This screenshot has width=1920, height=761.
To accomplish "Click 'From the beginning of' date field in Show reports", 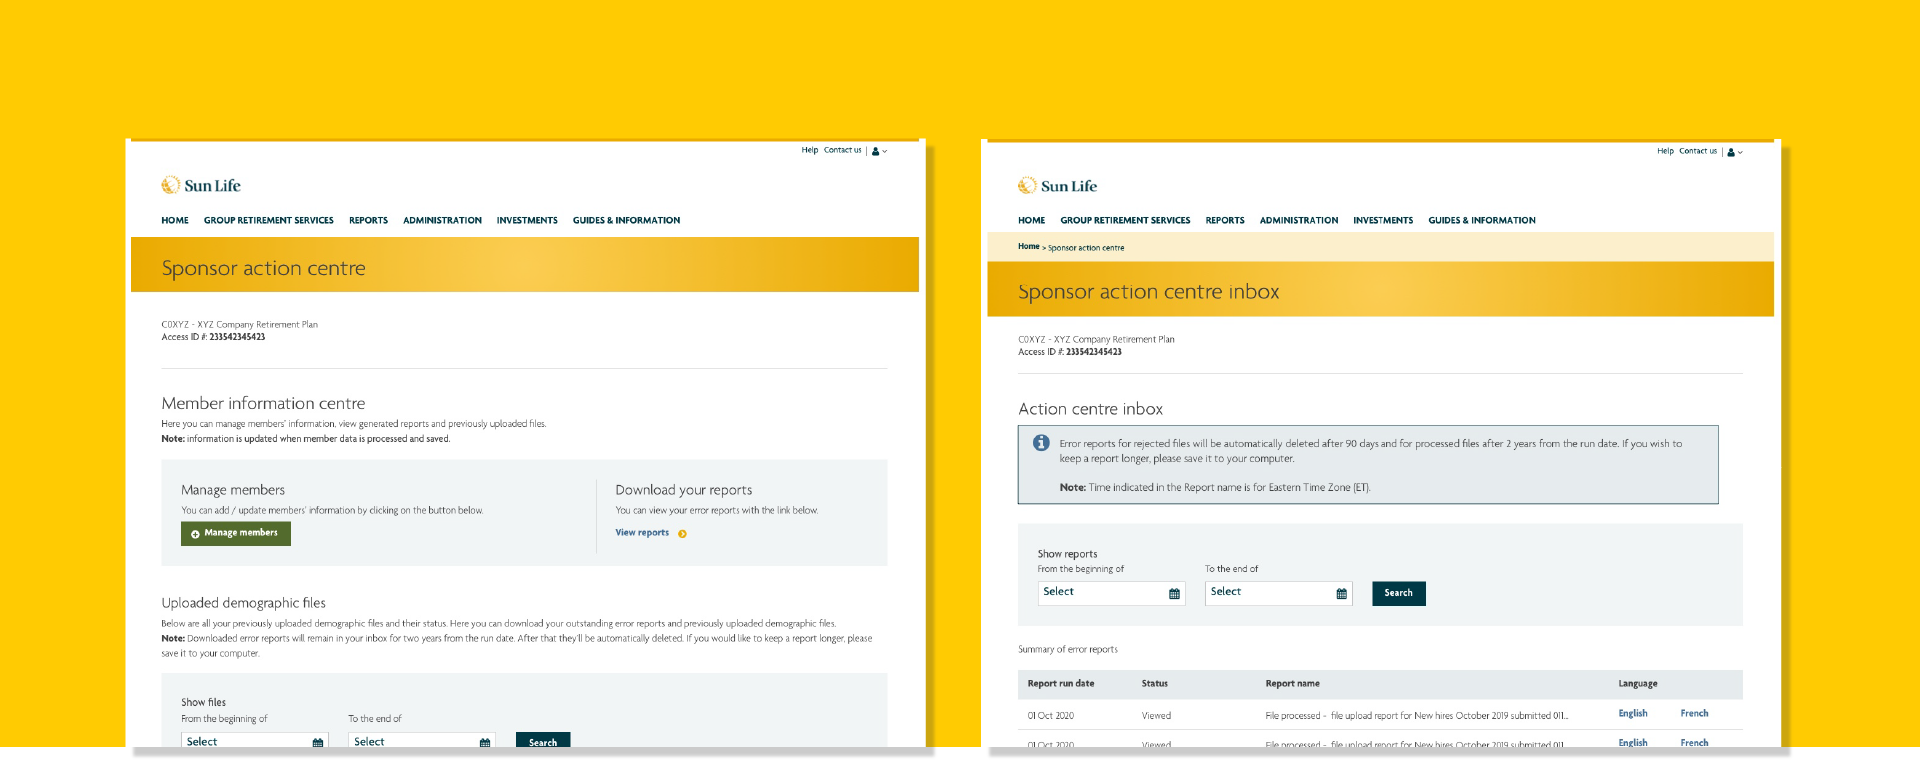I will [x=1100, y=593].
